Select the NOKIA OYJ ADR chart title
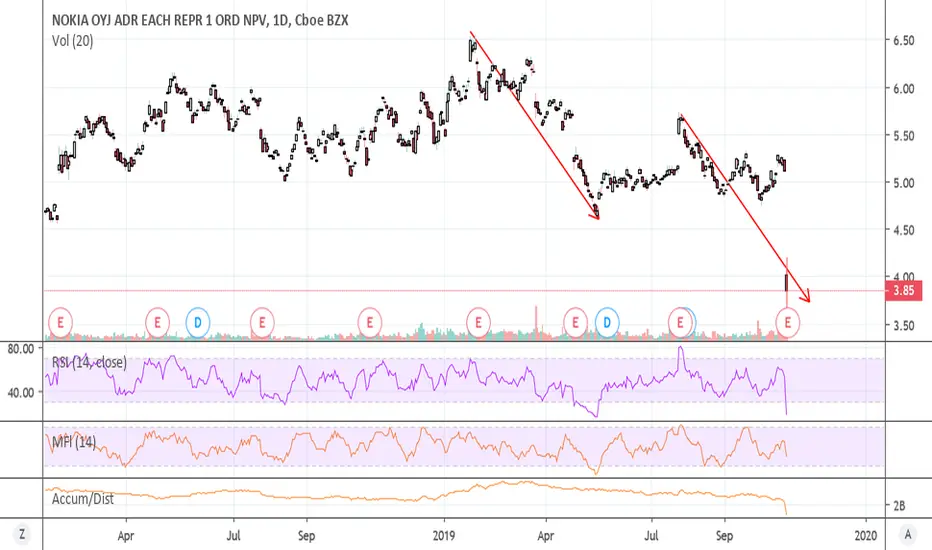Viewport: 932px width, 550px height. (200, 20)
